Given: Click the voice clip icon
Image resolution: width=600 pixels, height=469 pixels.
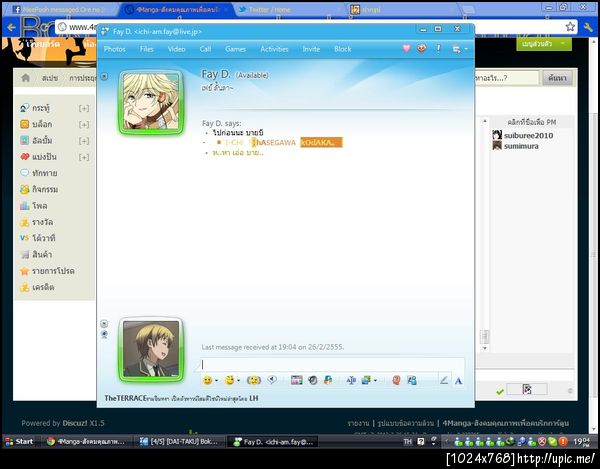Looking at the screenshot, I should point(272,380).
